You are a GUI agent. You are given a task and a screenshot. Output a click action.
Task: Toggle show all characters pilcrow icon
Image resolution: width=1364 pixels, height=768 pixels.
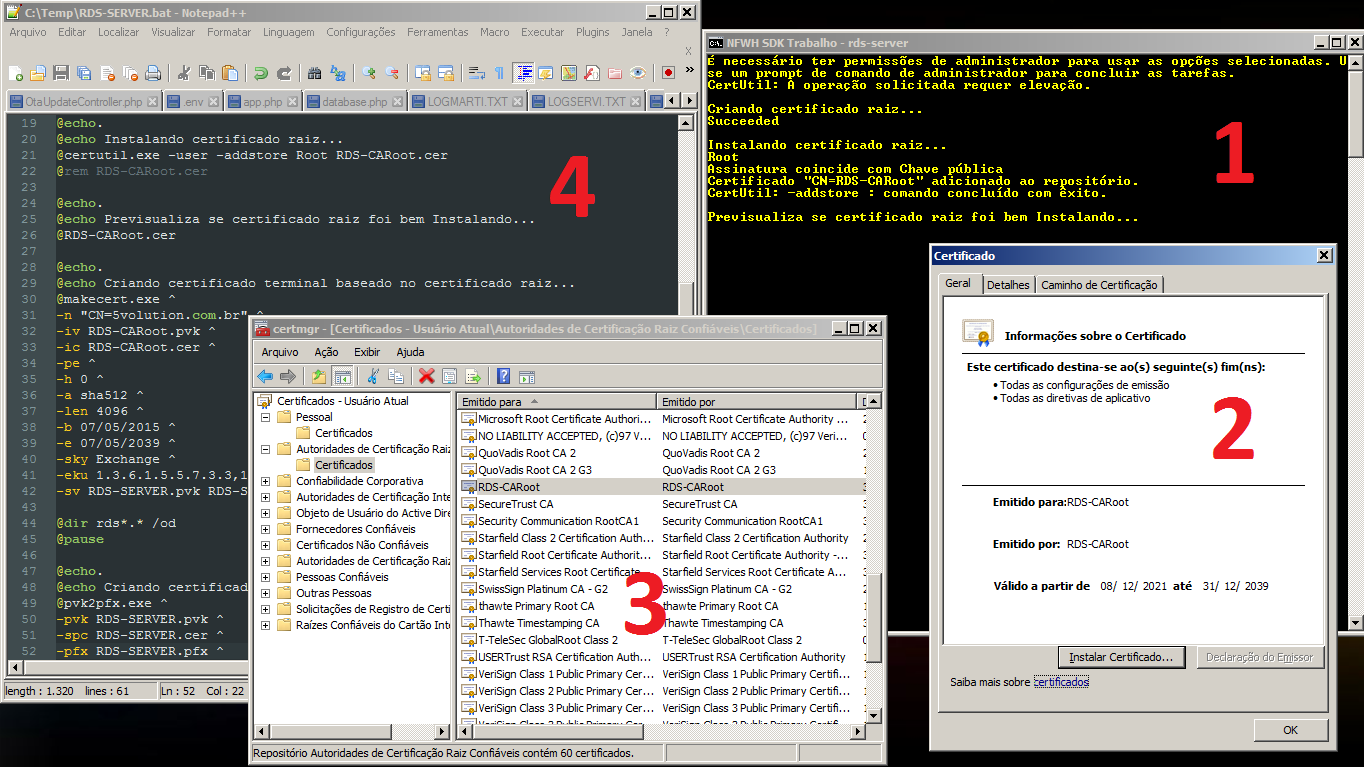pyautogui.click(x=499, y=73)
